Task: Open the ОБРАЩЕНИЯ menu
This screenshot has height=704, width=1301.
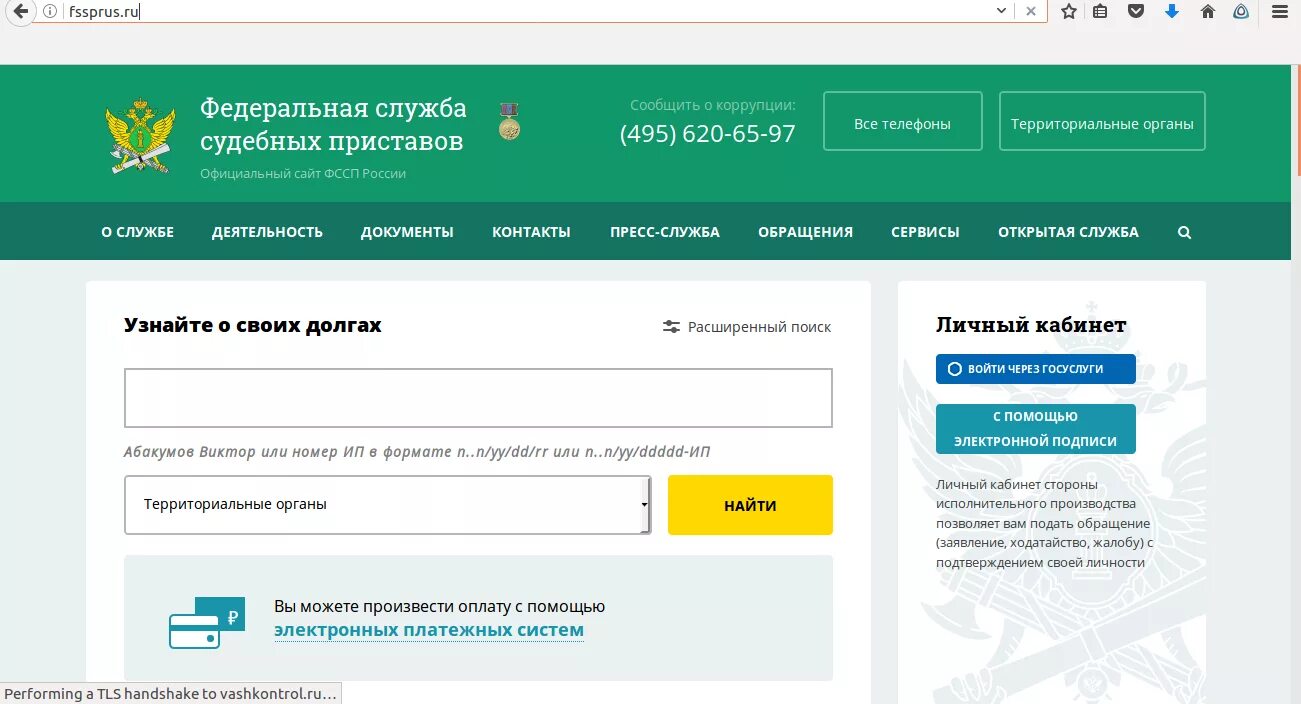Action: click(805, 232)
